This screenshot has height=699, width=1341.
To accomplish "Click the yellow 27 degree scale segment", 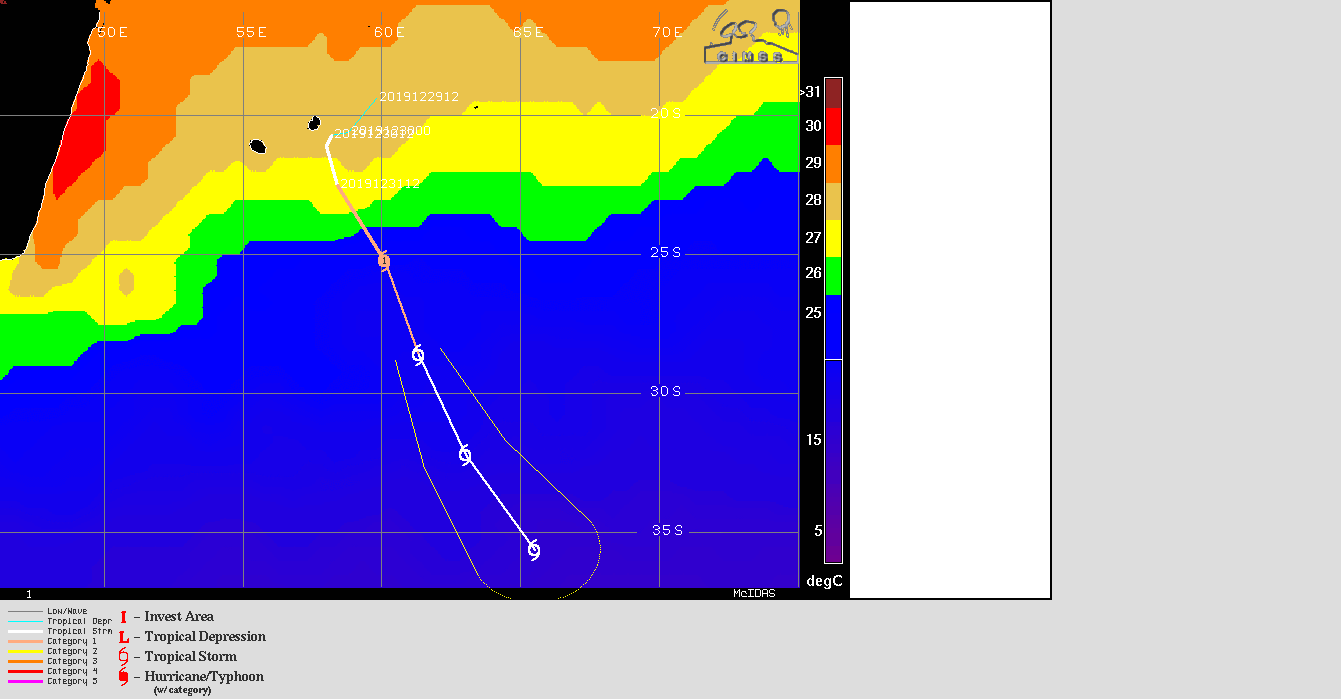I will [x=832, y=239].
